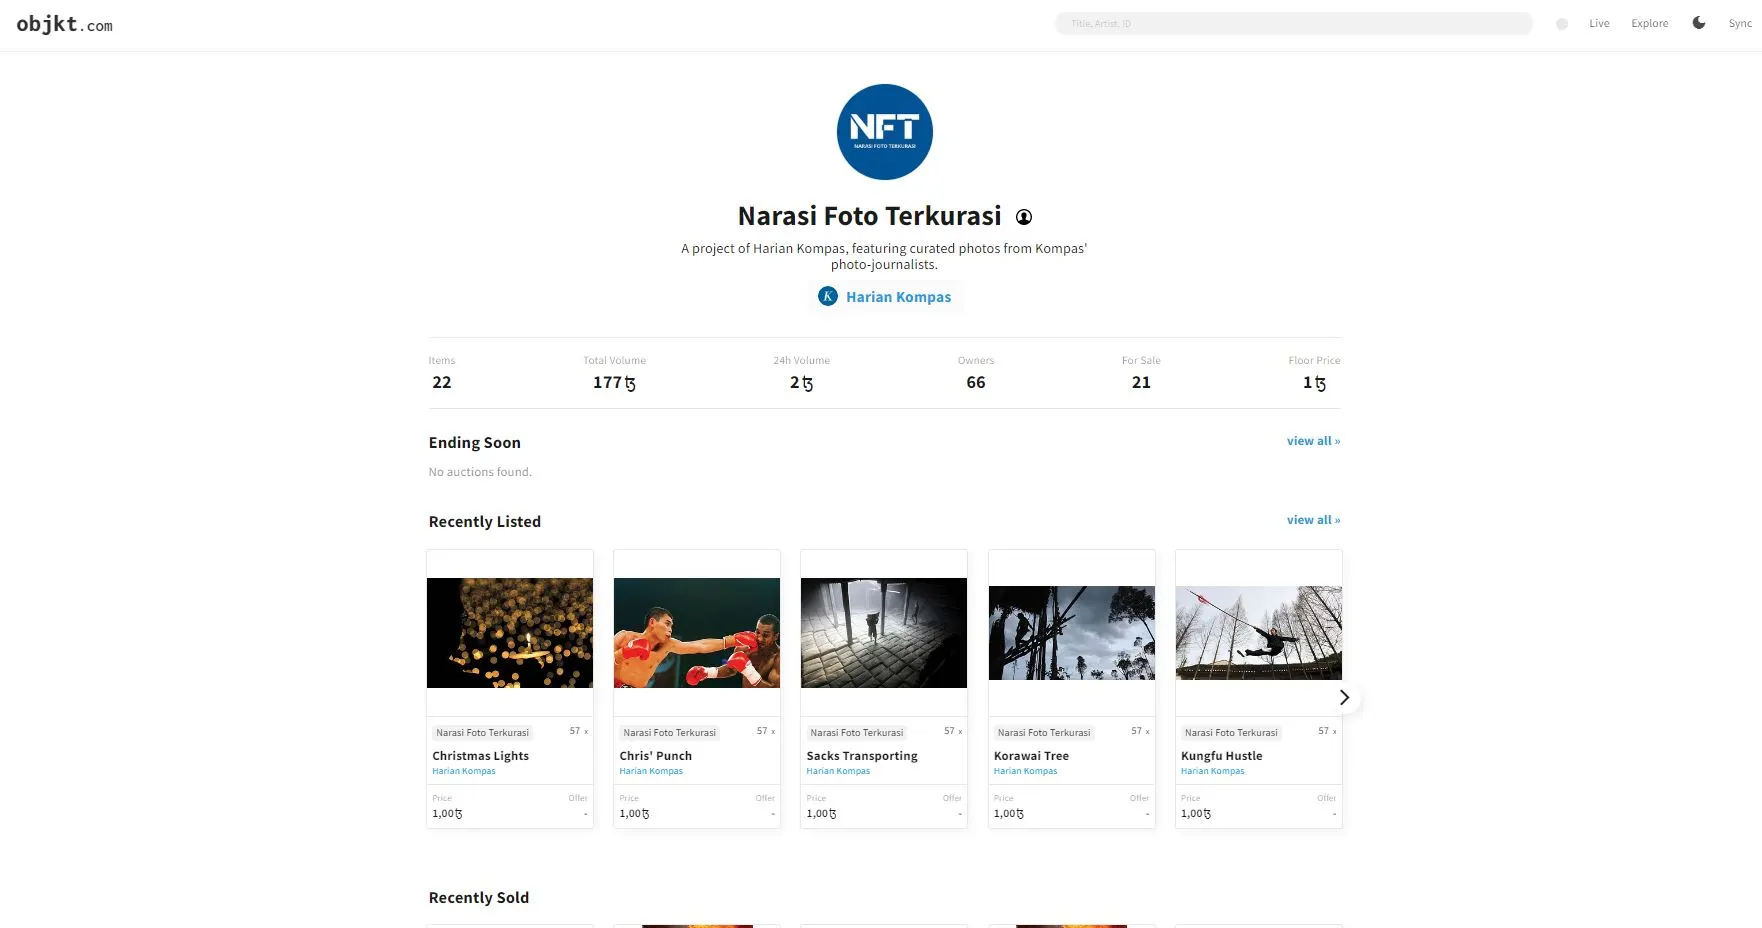Open Harian Kompas artist under Kungfu Hustle

[1212, 771]
